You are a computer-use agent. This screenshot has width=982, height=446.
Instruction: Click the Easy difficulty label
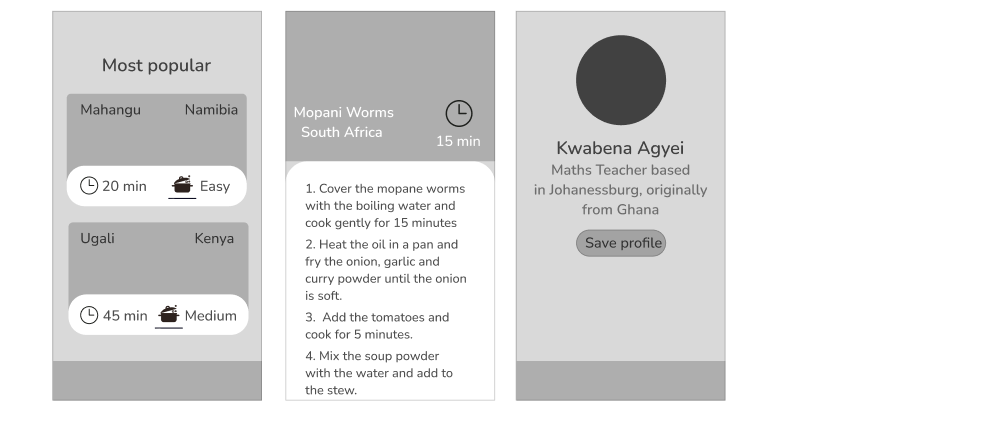(215, 186)
